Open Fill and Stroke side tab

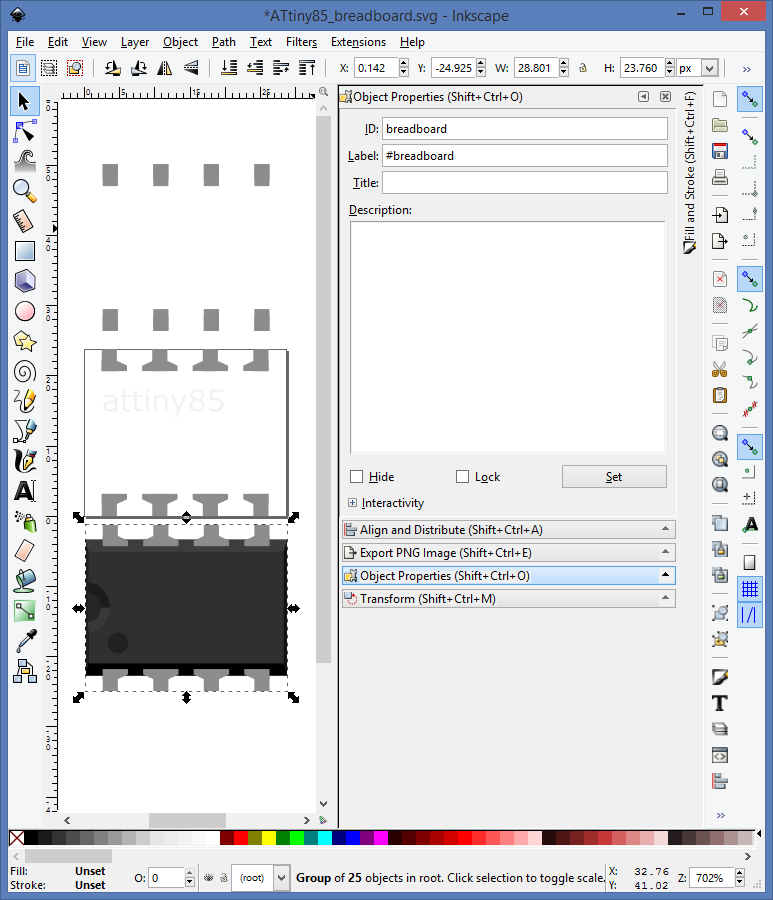[x=690, y=172]
